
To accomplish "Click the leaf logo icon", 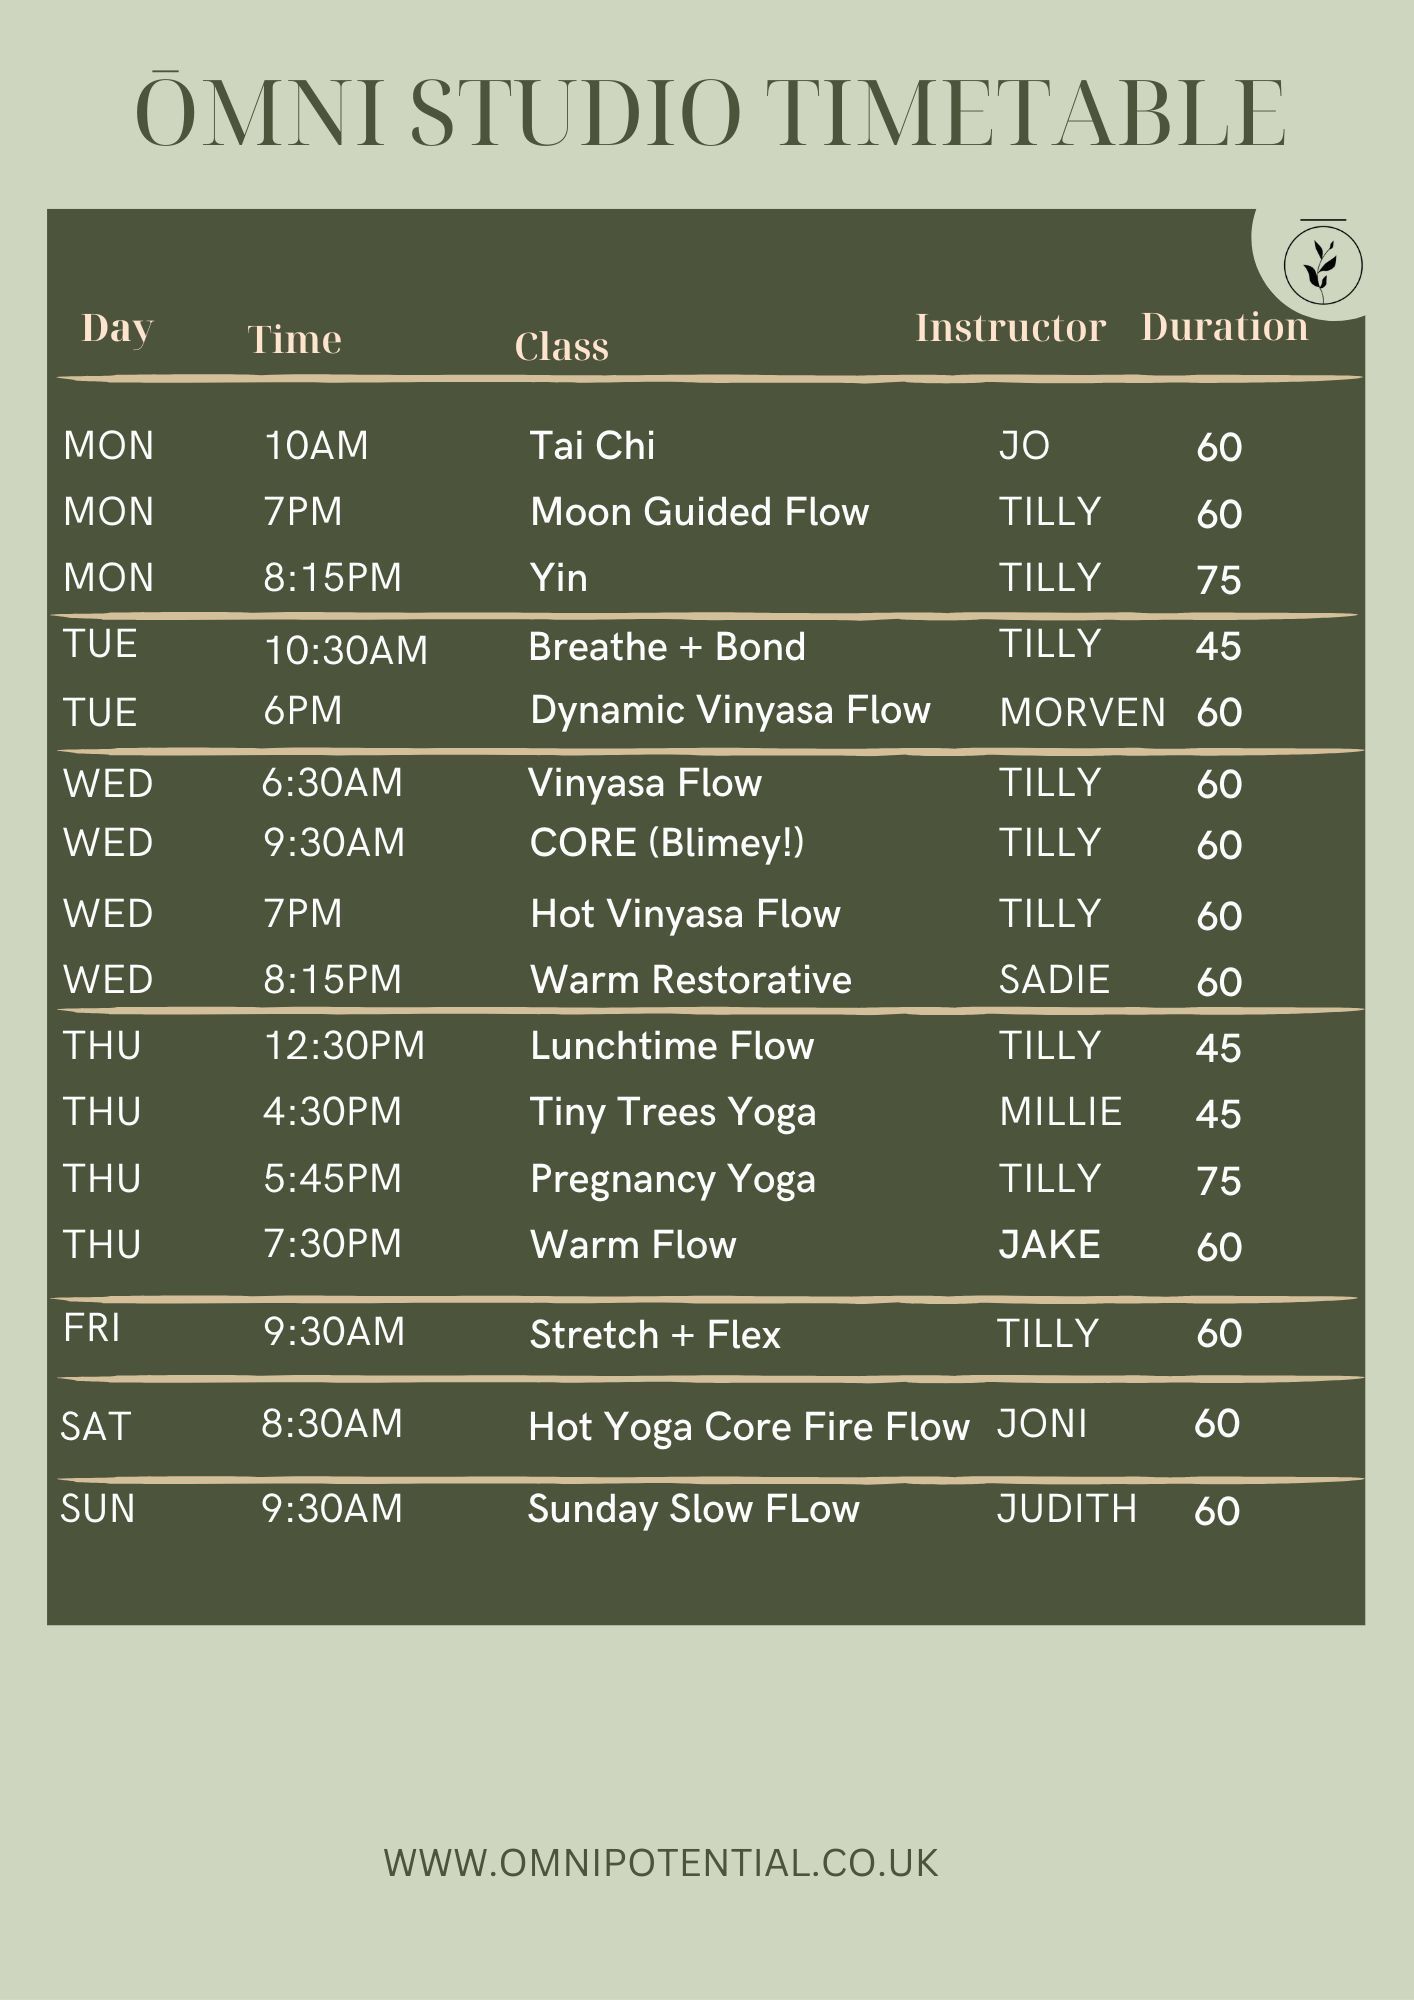I will (x=1323, y=264).
